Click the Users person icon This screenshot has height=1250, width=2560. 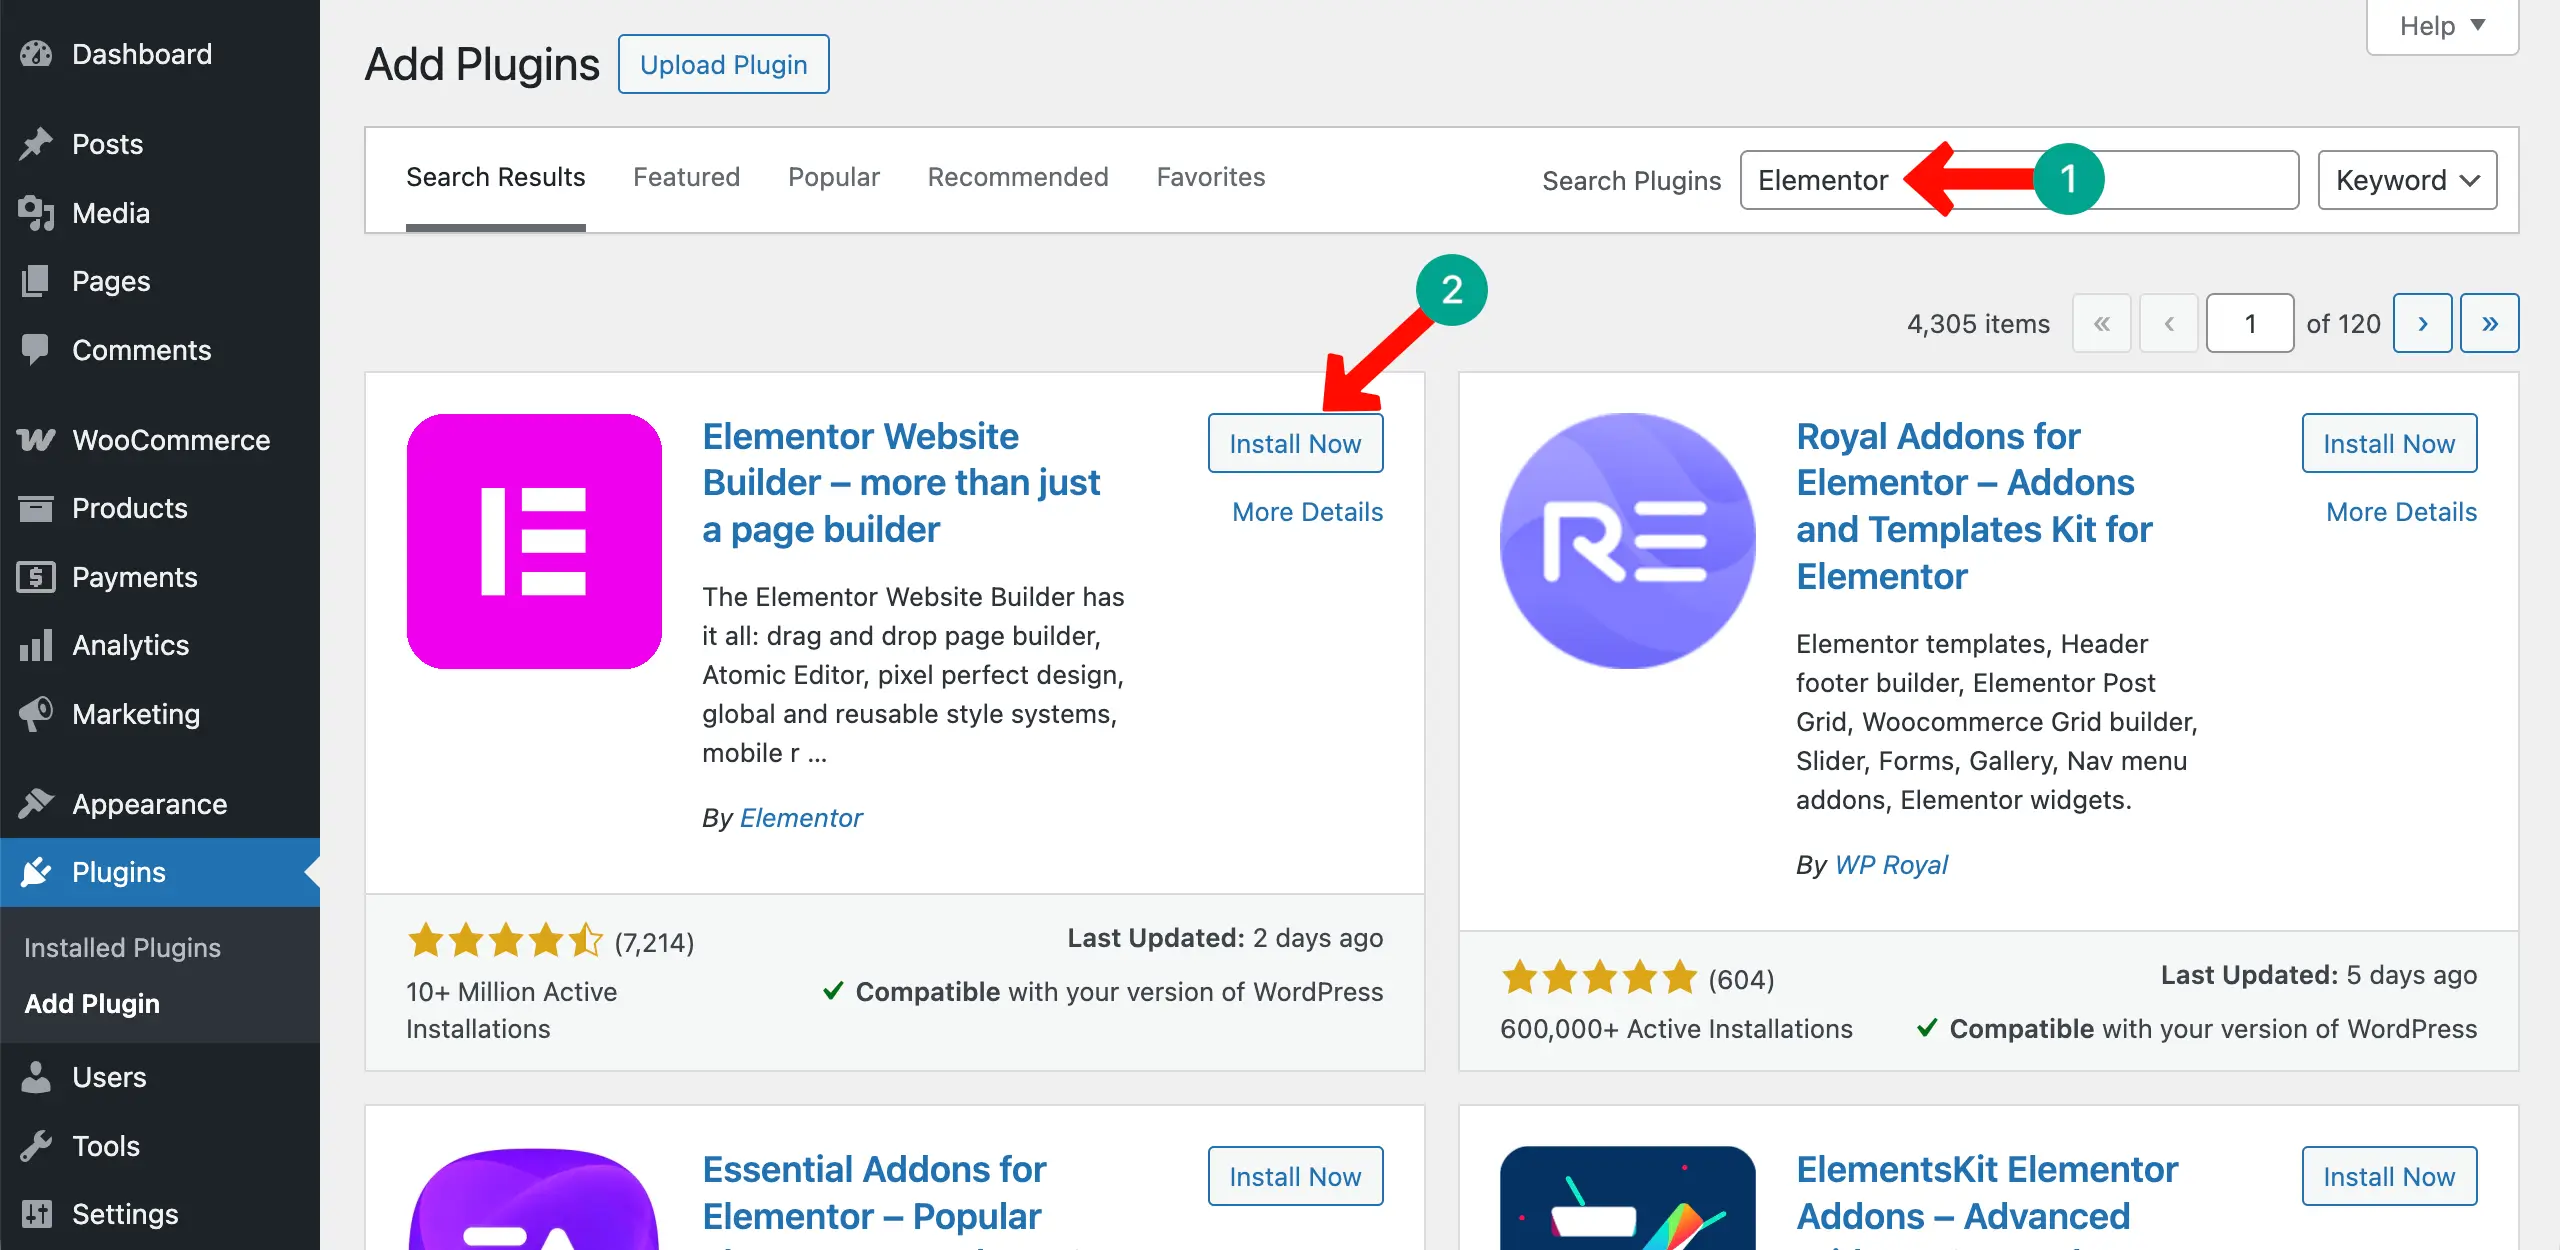click(x=36, y=1077)
